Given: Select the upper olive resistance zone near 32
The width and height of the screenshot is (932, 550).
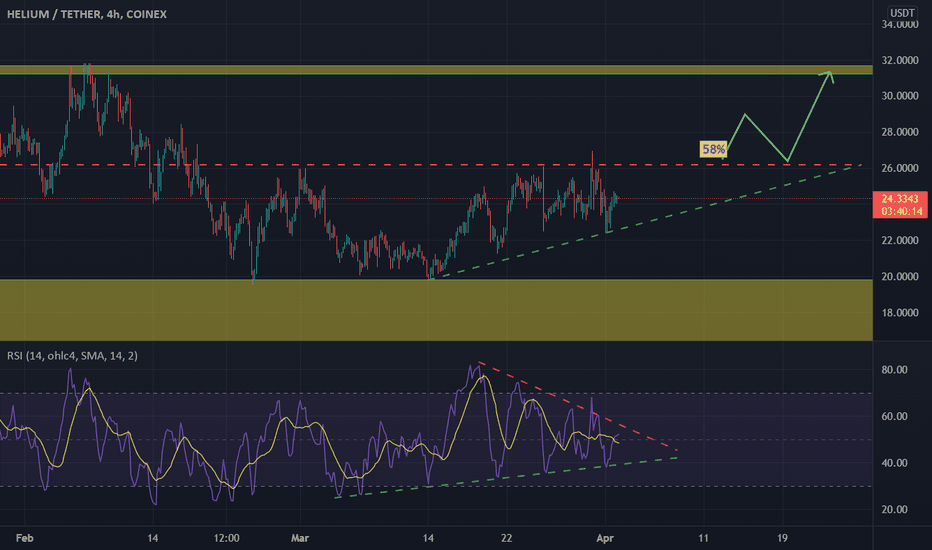Looking at the screenshot, I should coord(436,70).
